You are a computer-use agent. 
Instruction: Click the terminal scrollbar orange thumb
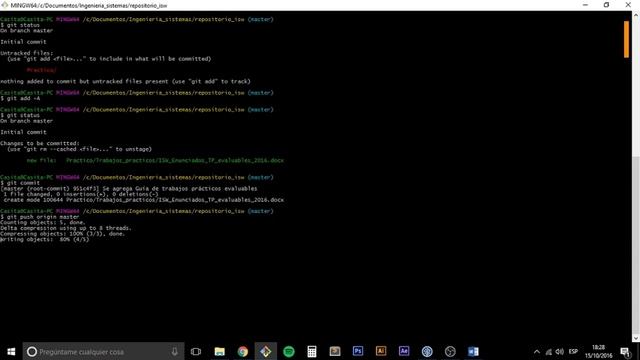tap(627, 39)
